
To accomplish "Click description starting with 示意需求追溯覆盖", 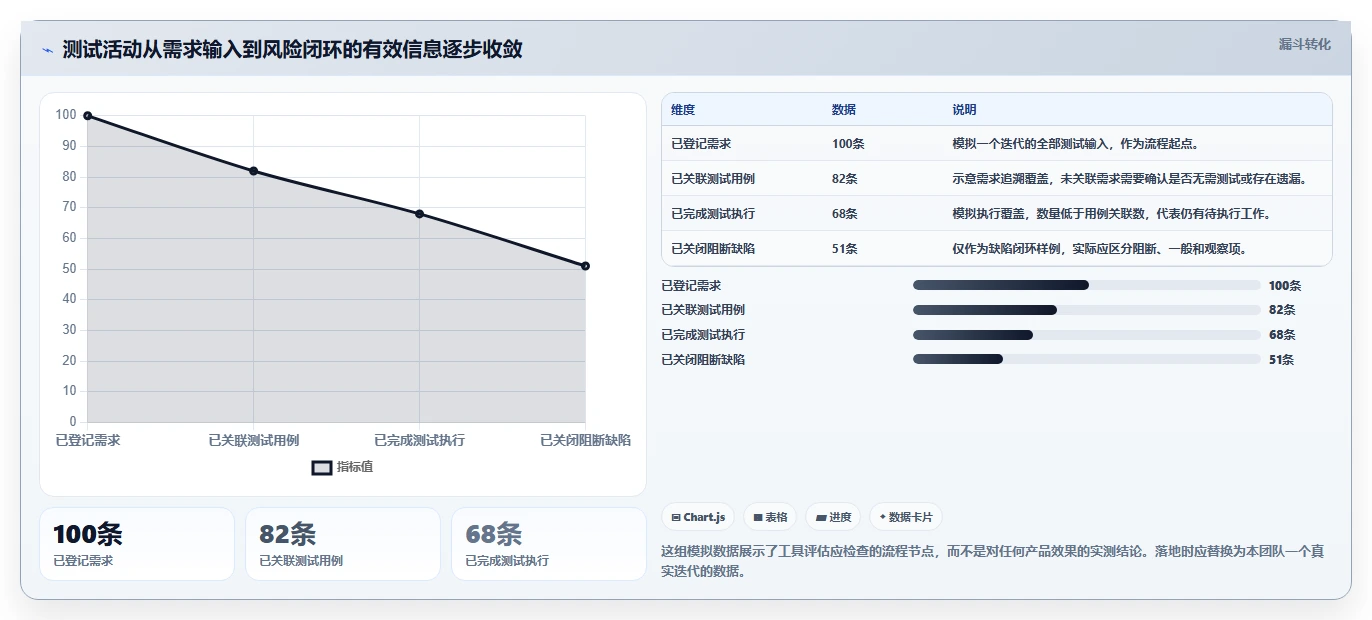I will (x=1130, y=179).
